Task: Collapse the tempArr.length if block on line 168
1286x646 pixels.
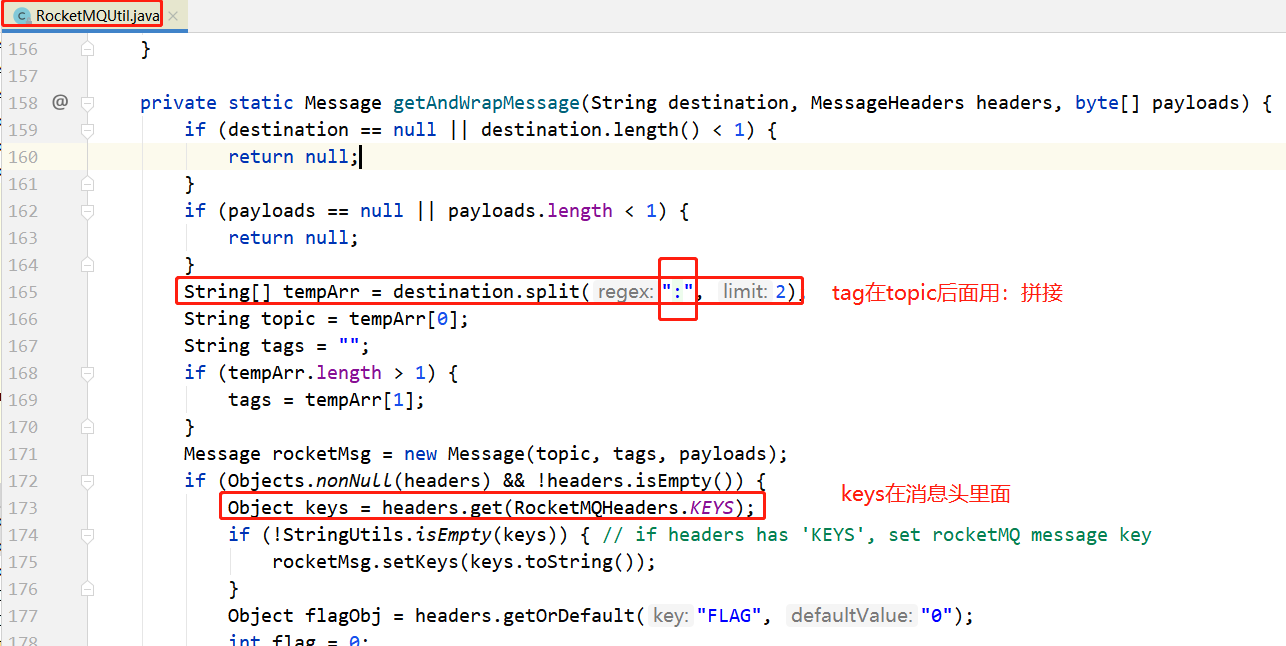Action: [87, 373]
